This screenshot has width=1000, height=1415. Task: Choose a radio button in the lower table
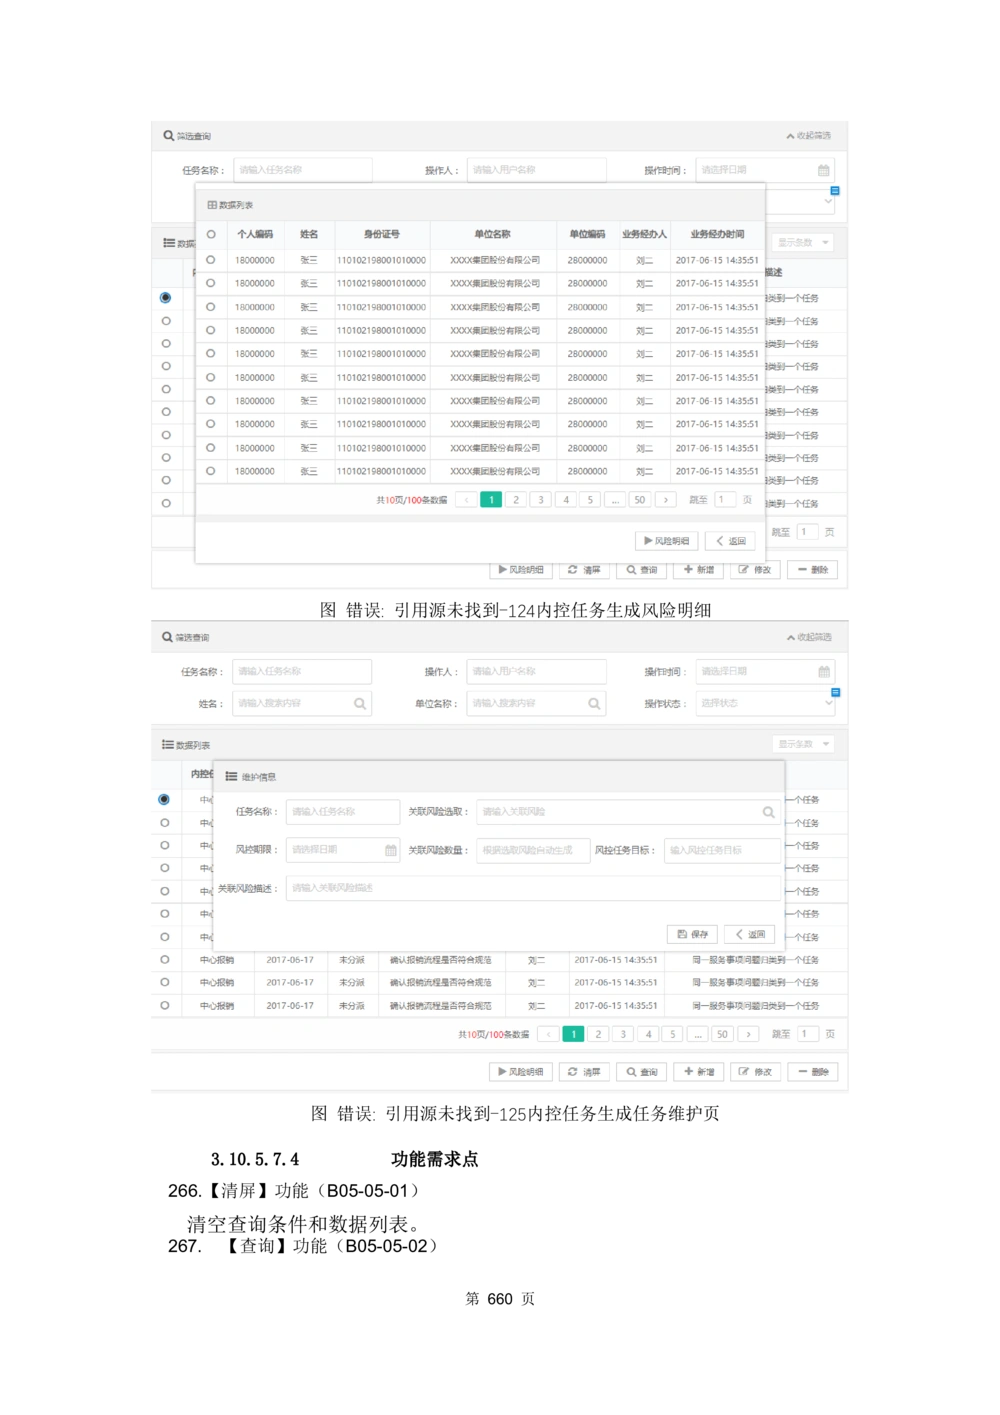coord(165,798)
